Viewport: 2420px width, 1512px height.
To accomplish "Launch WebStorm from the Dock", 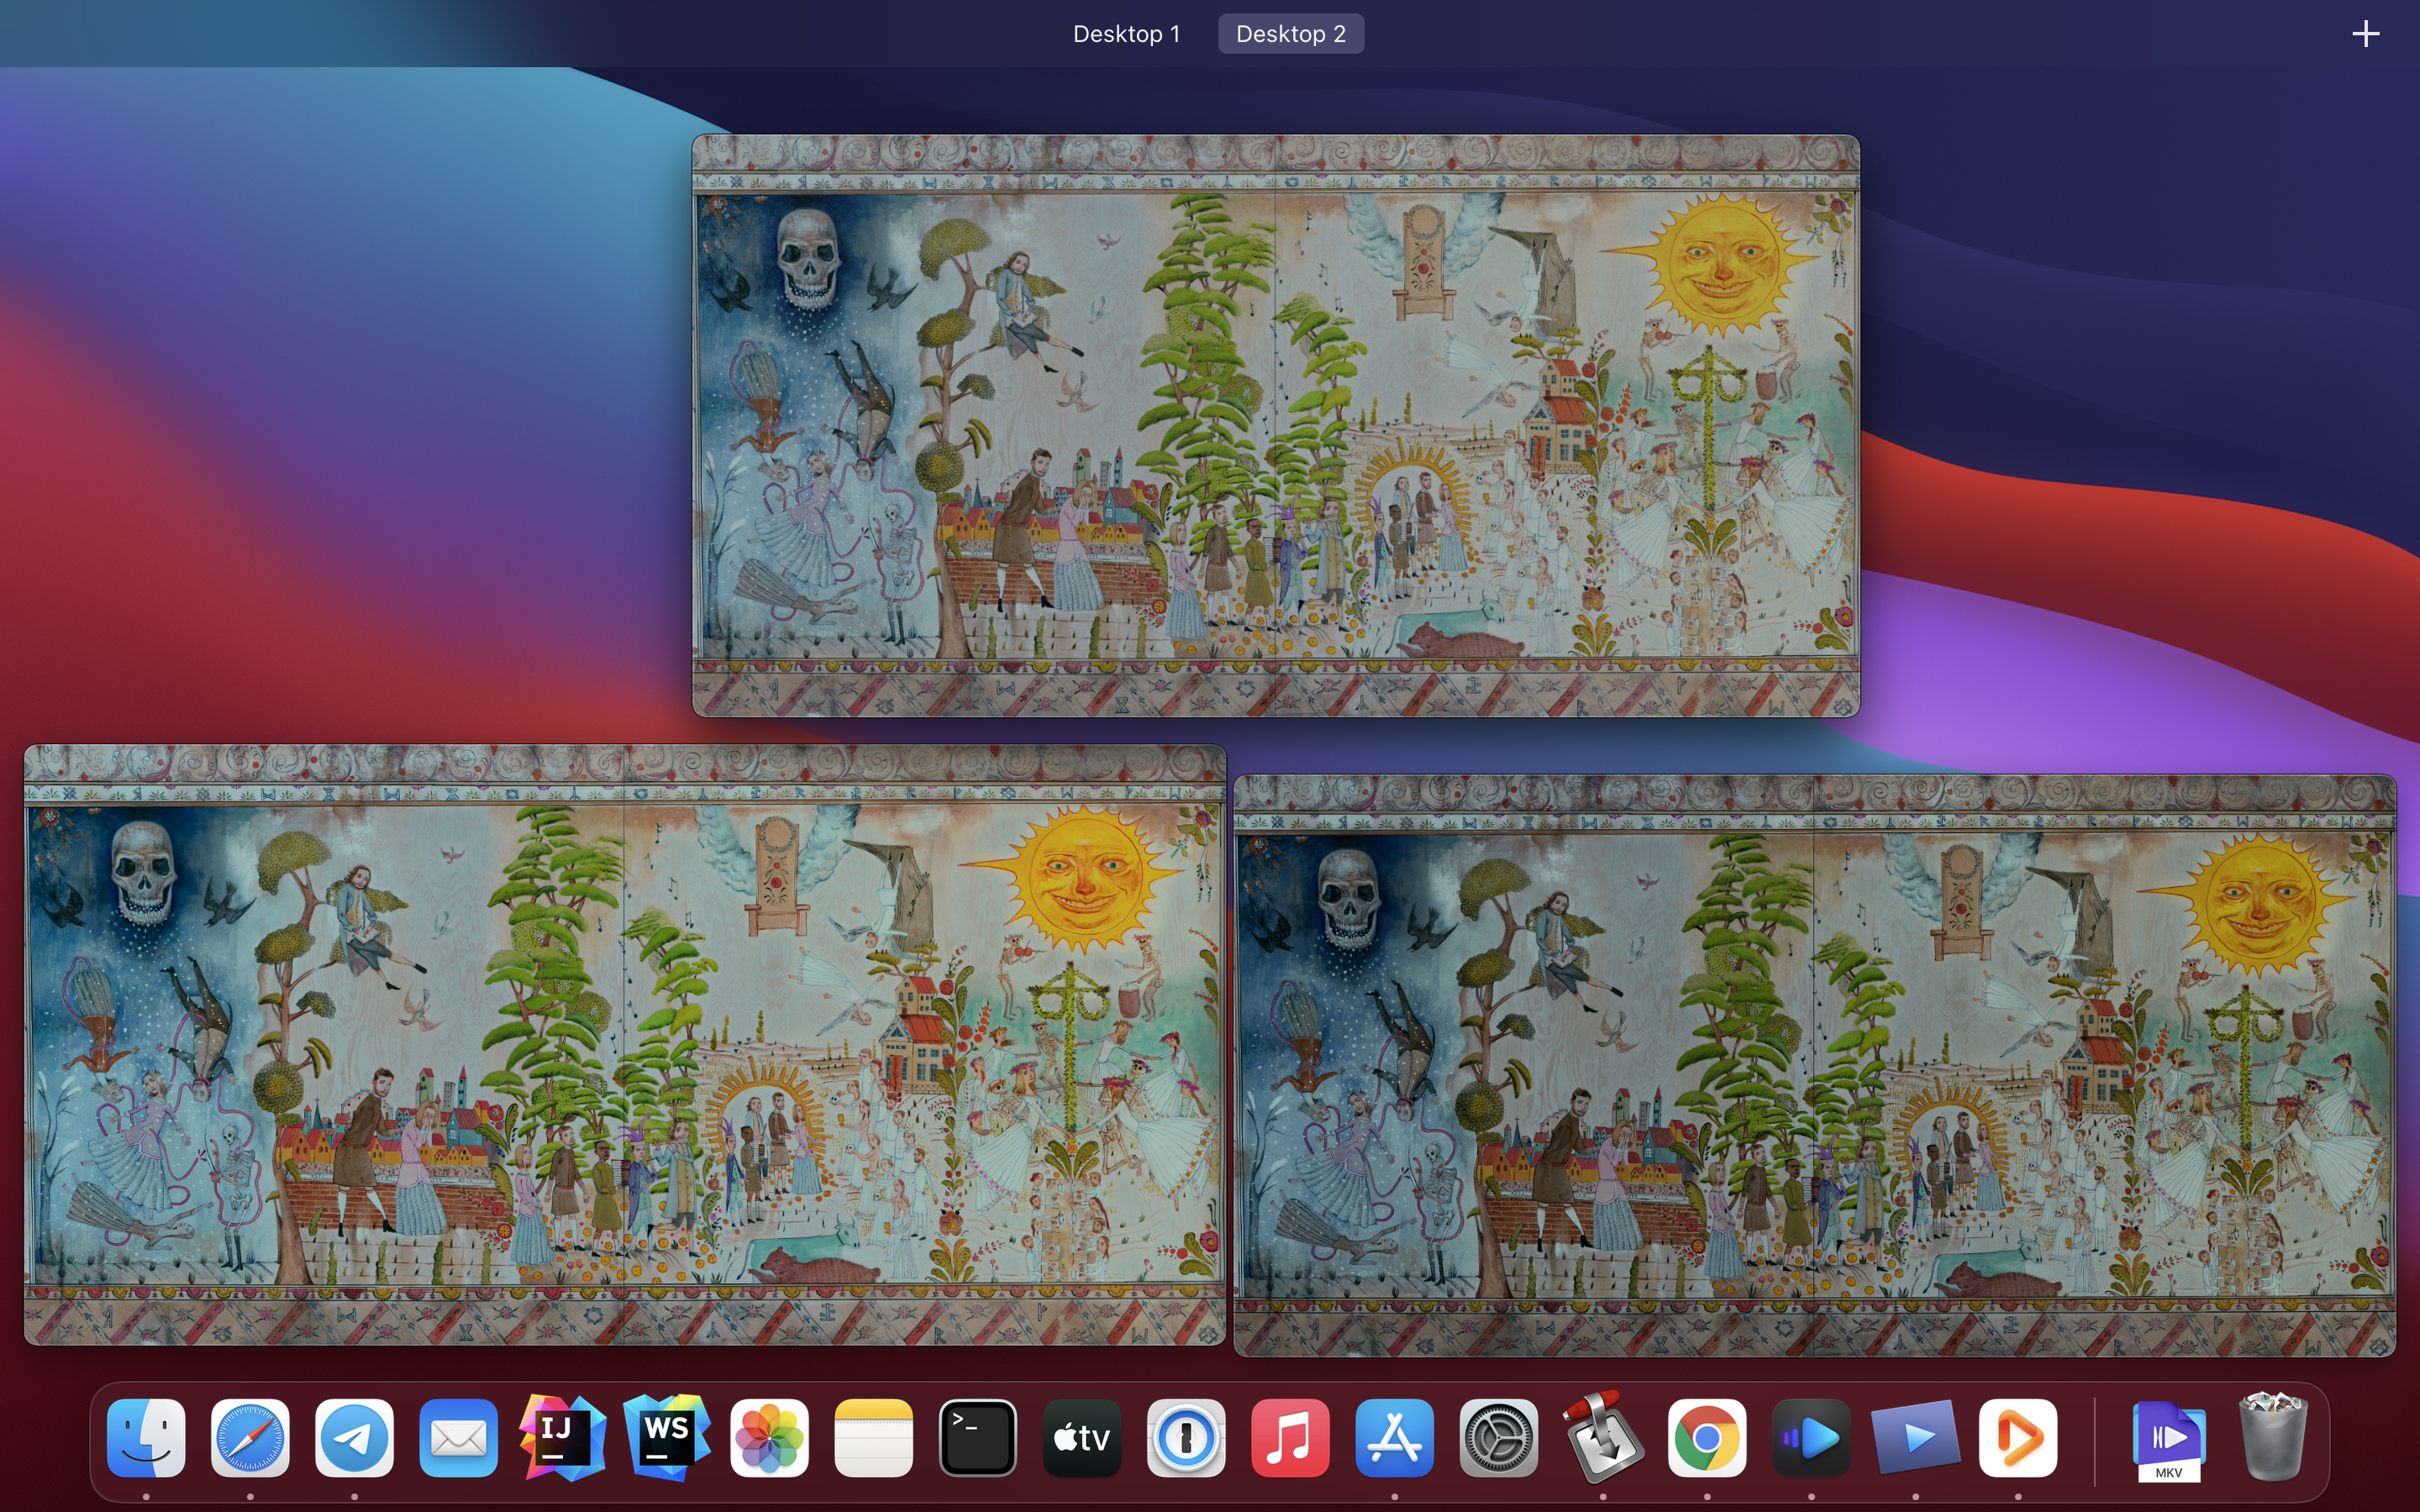I will pyautogui.click(x=666, y=1438).
